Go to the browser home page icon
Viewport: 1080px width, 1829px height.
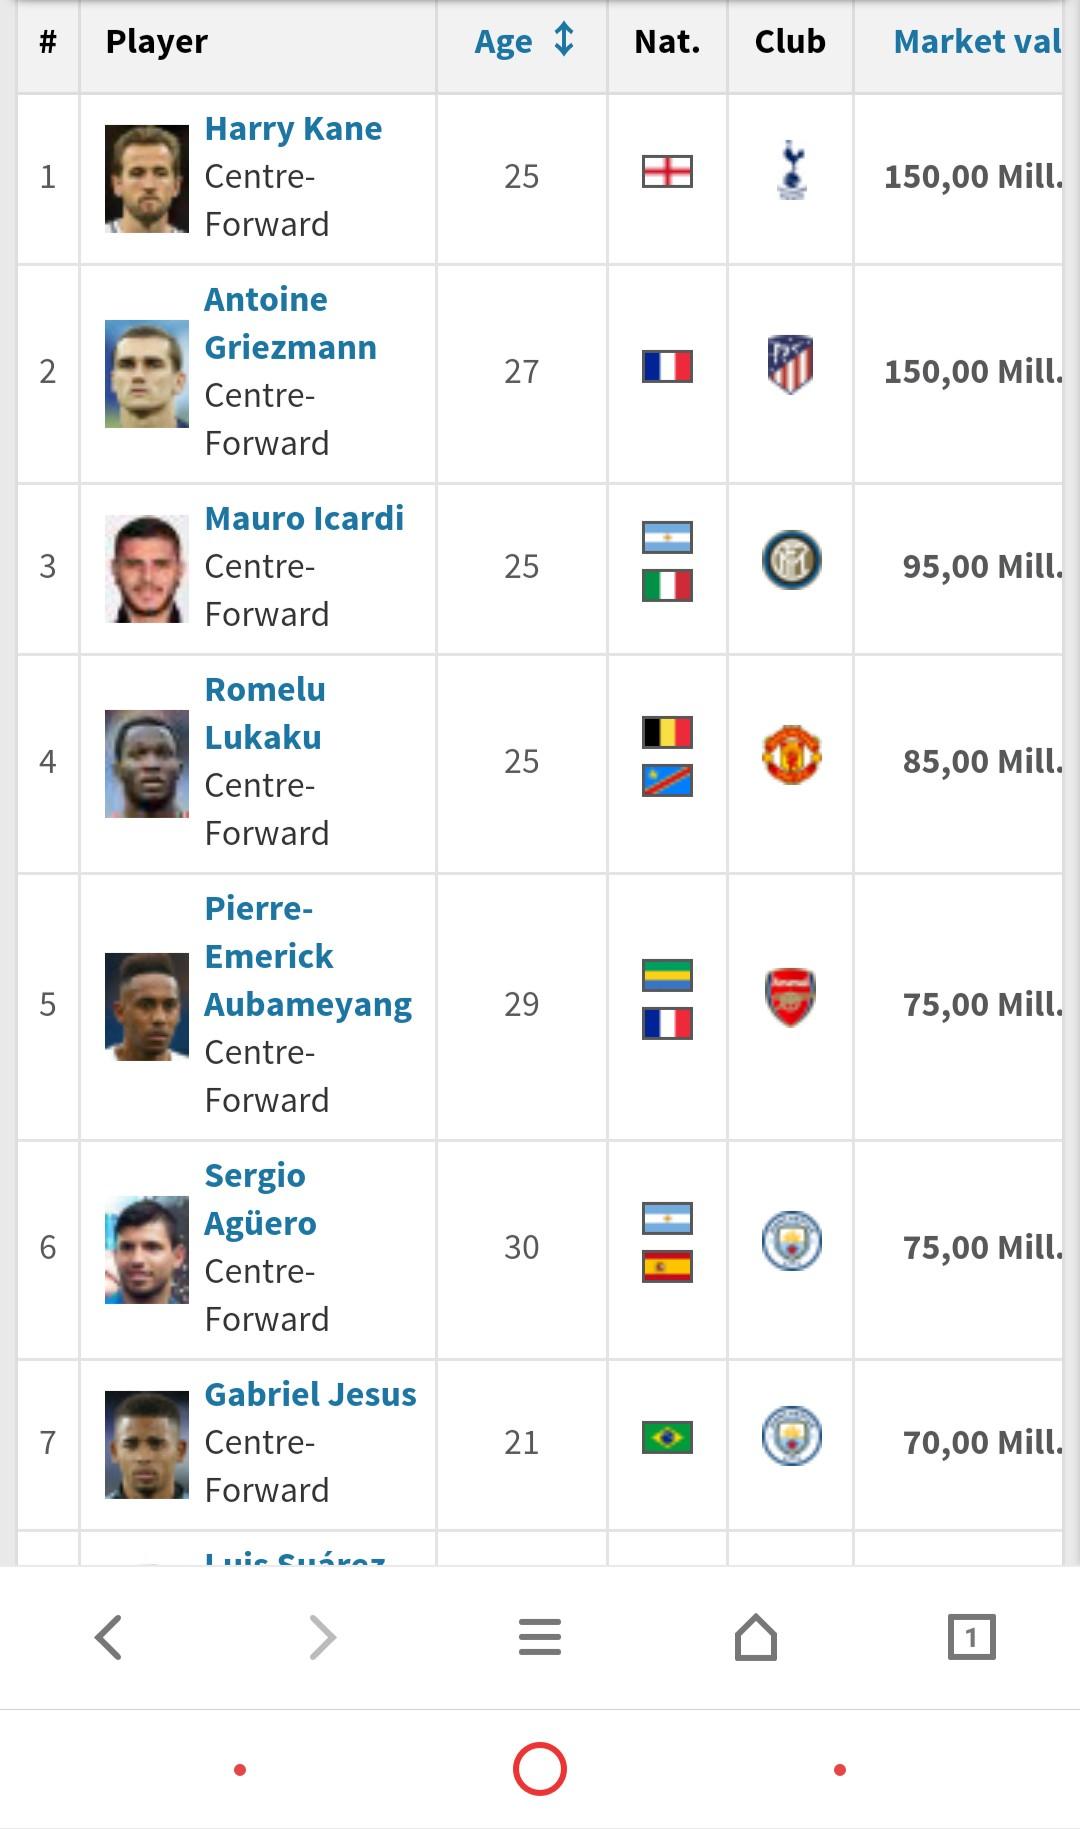pos(756,1637)
